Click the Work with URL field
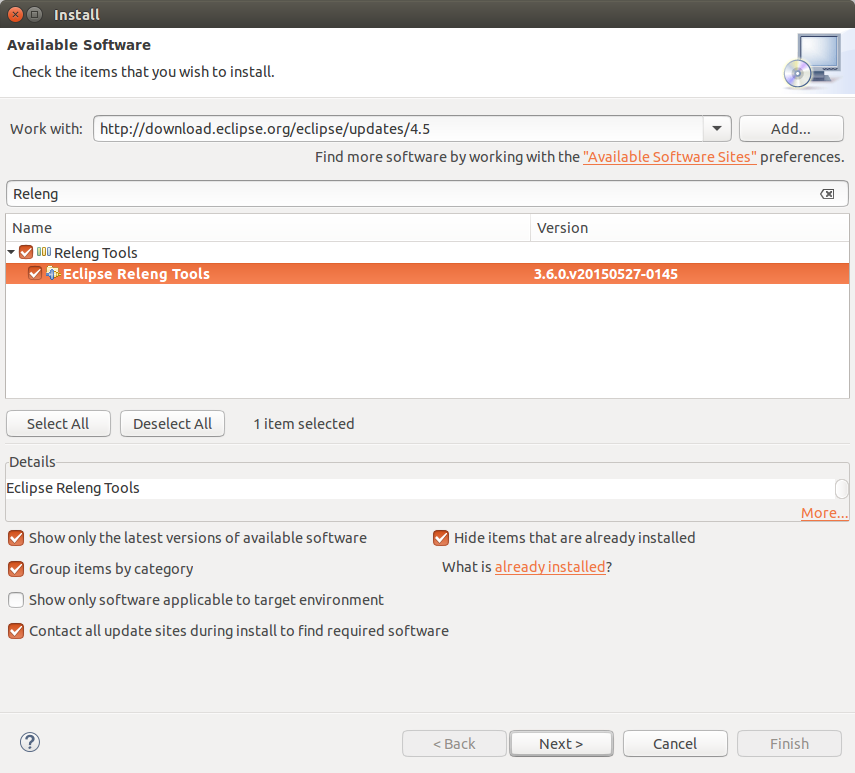The height and width of the screenshot is (773, 855). (x=398, y=129)
